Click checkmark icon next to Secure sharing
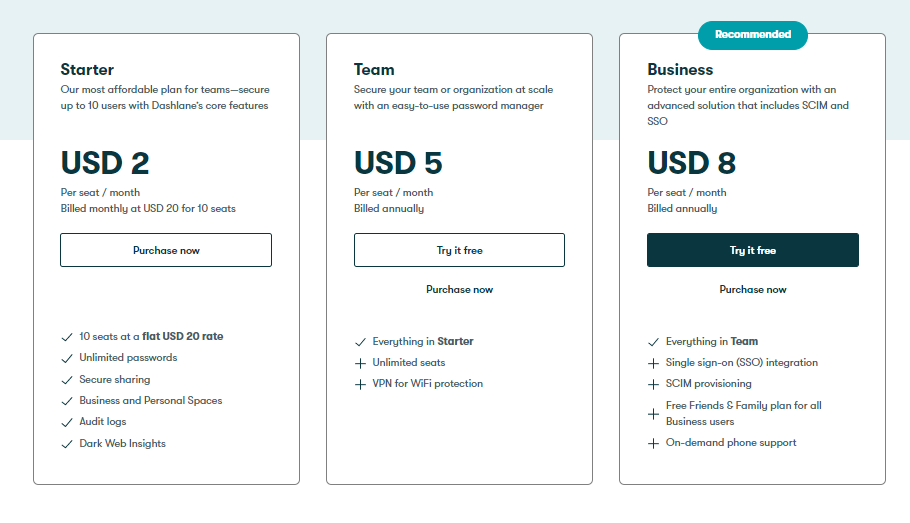910x523 pixels. pyautogui.click(x=67, y=380)
